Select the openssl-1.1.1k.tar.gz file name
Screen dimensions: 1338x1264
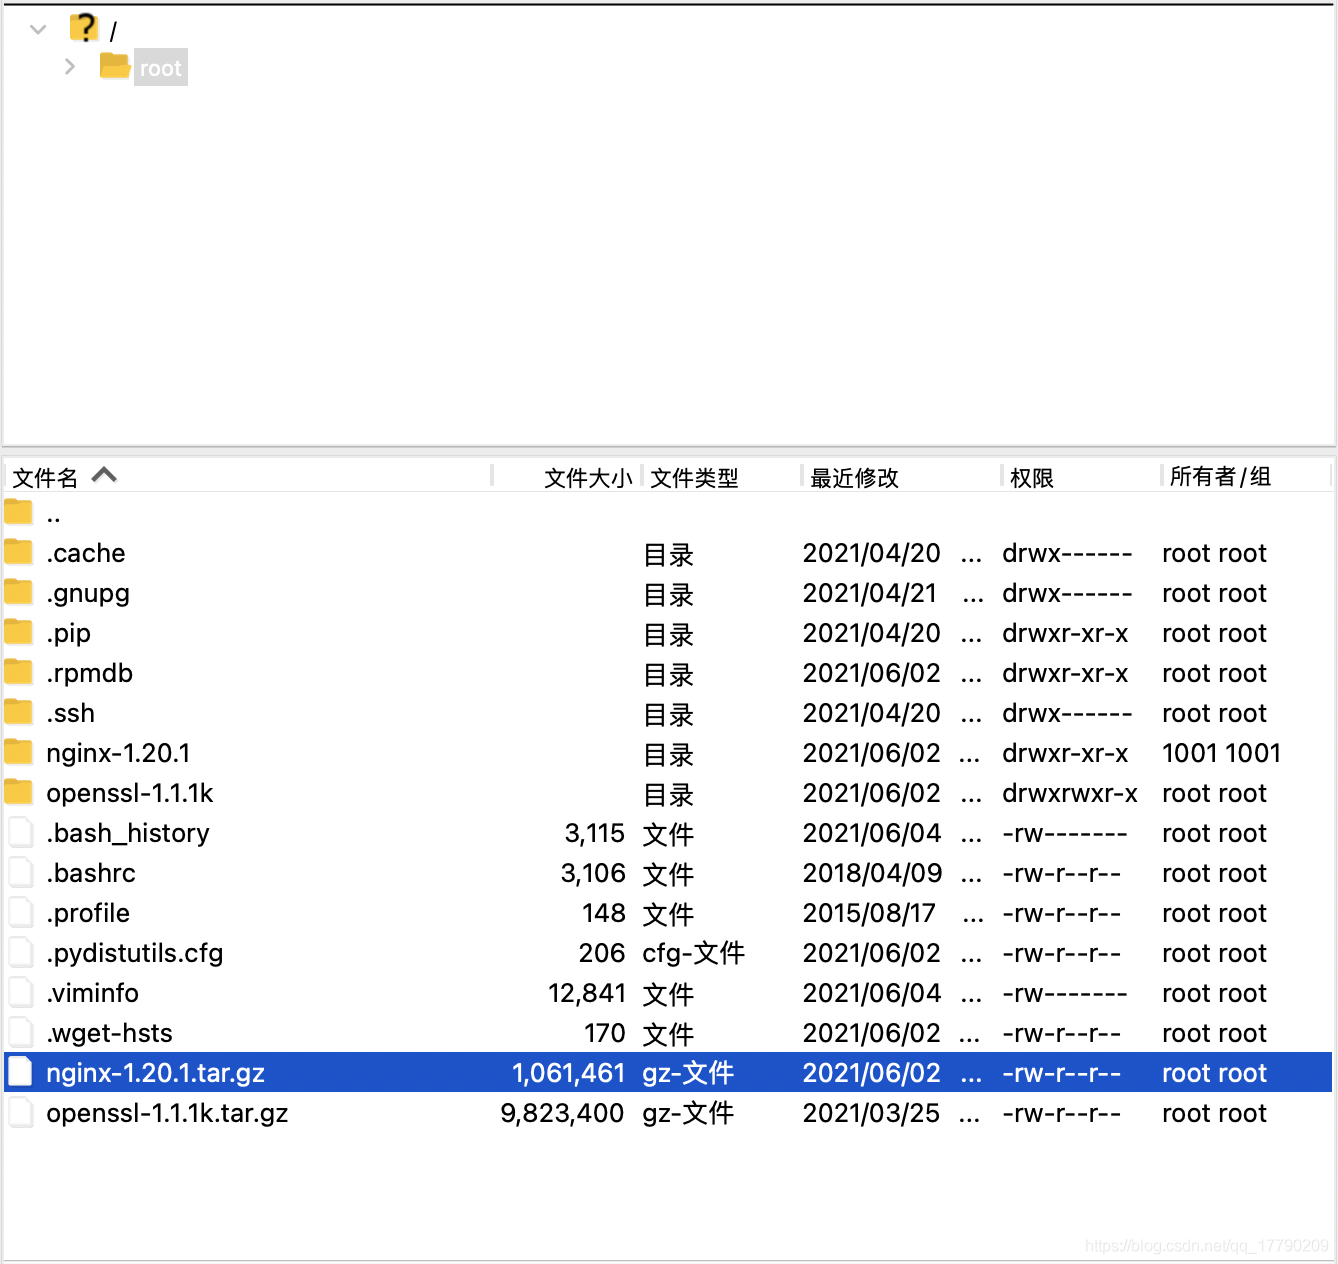coord(167,1114)
